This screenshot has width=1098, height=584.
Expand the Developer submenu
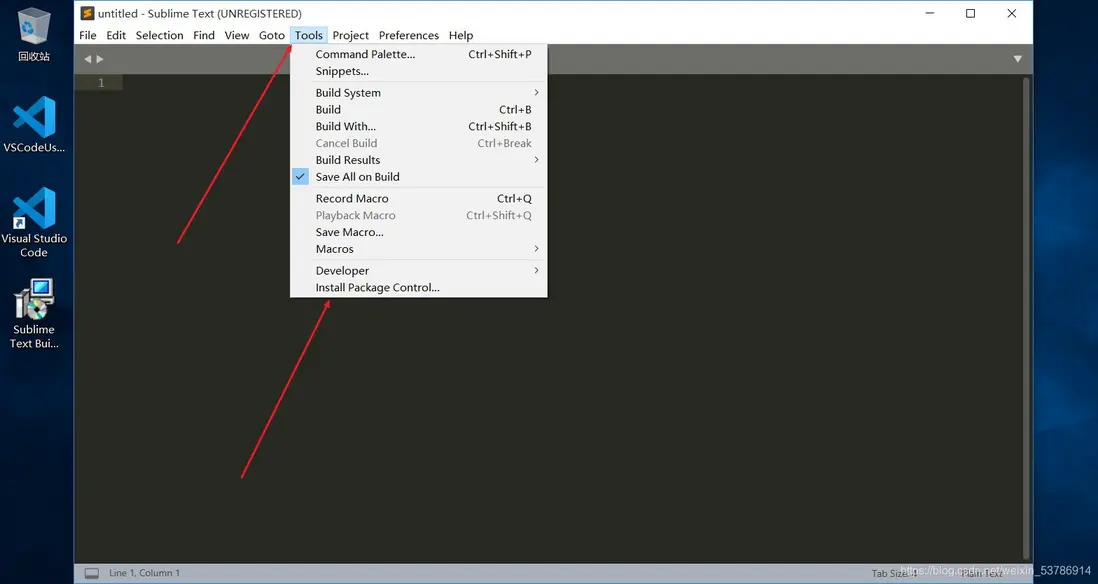(419, 270)
